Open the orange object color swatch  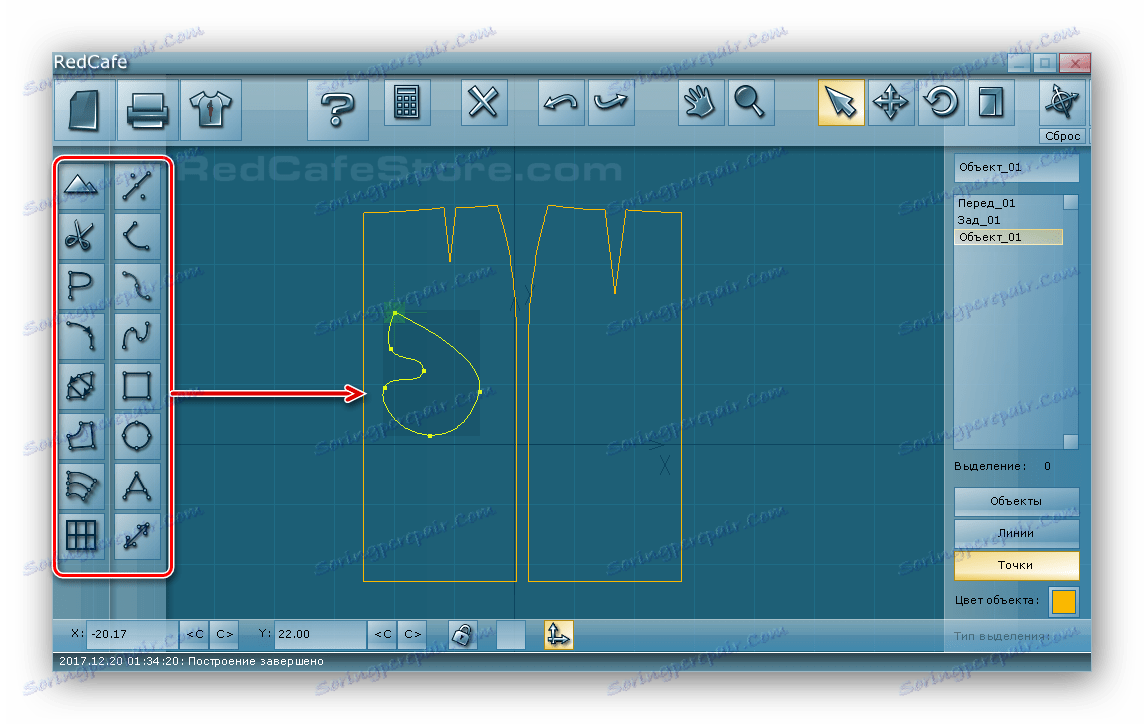coord(1063,601)
